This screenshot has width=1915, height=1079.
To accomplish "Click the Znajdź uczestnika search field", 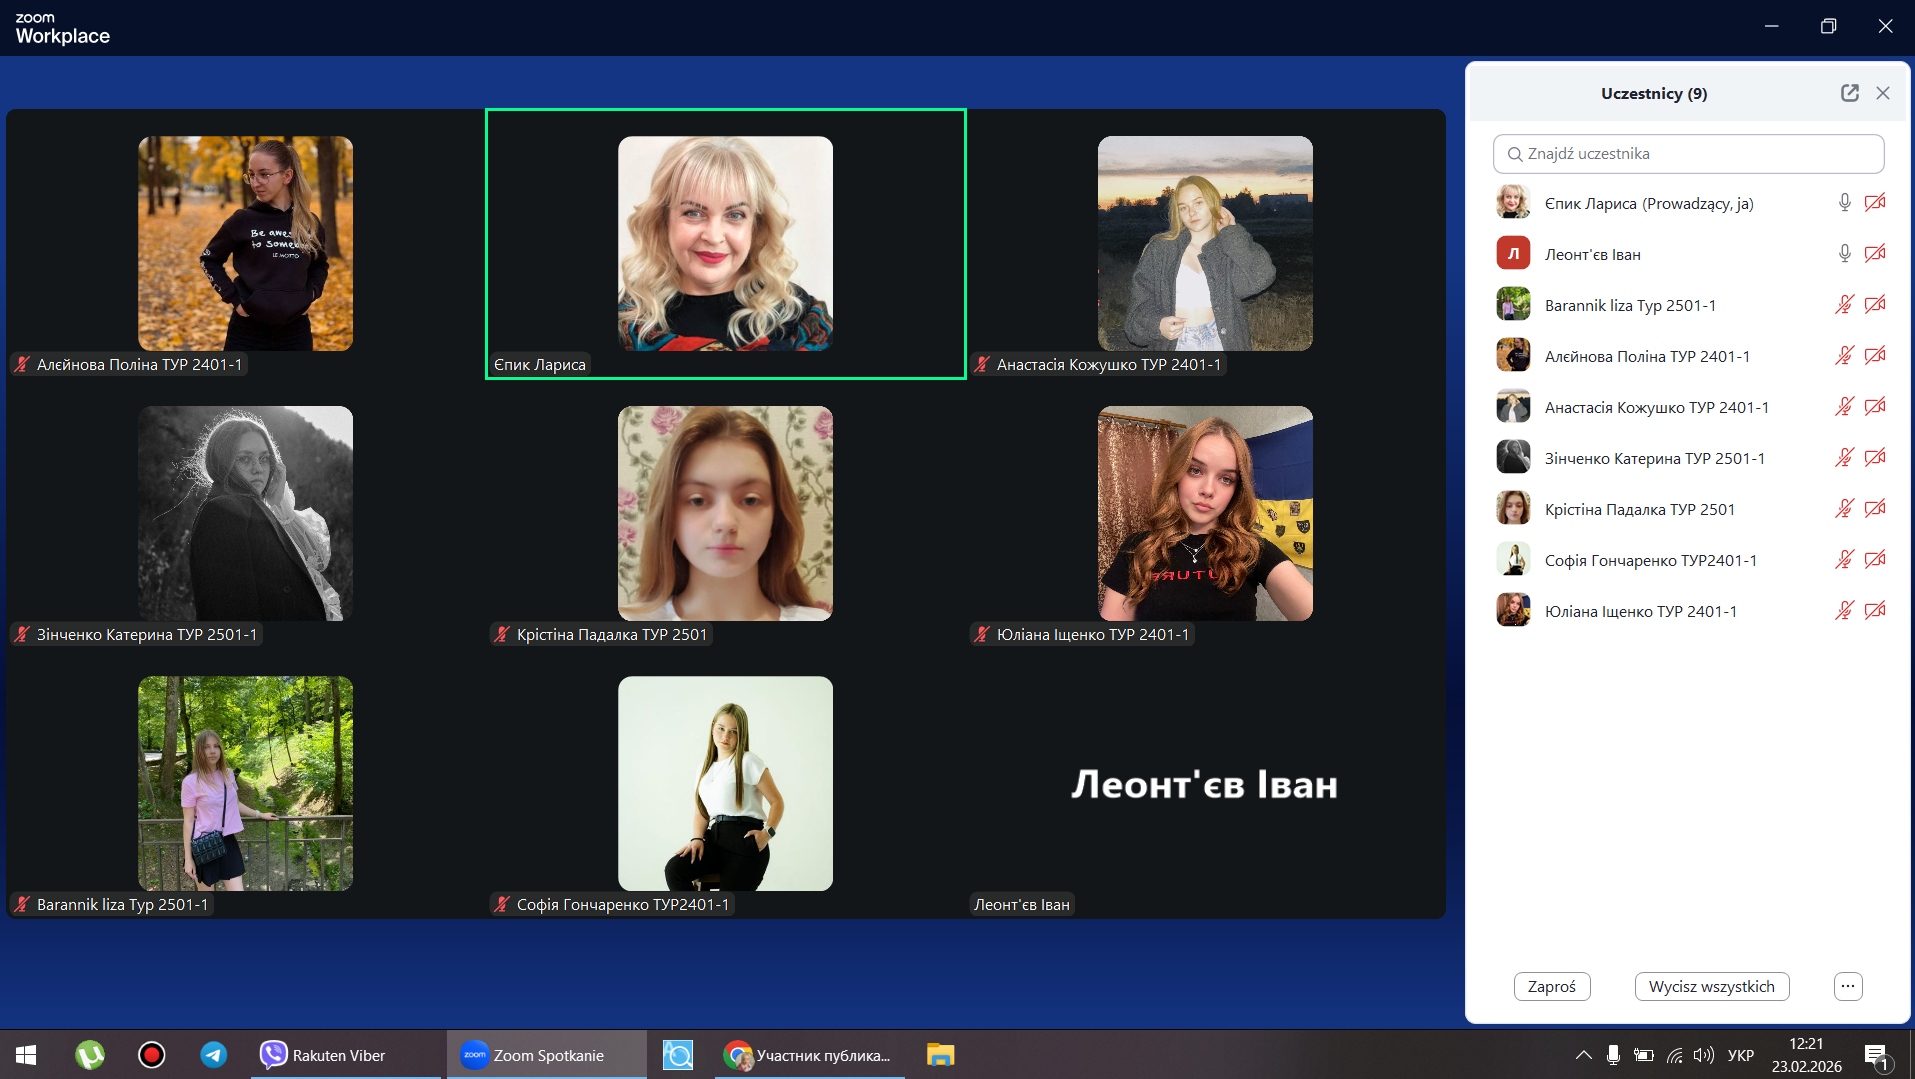I will 1688,154.
